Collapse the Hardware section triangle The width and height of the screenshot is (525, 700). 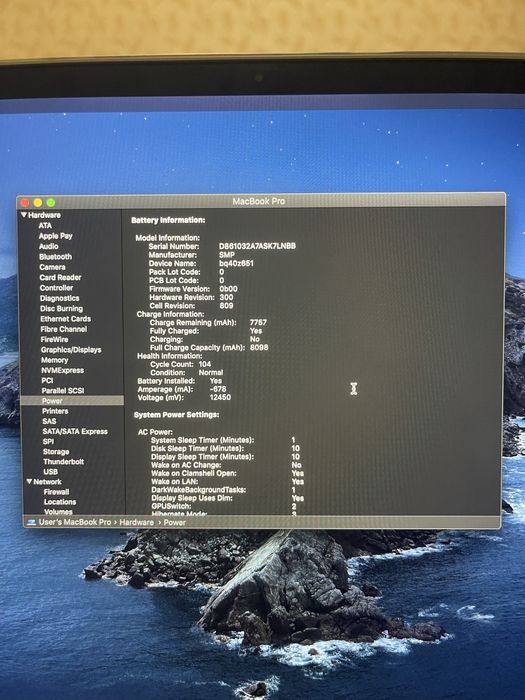point(24,215)
